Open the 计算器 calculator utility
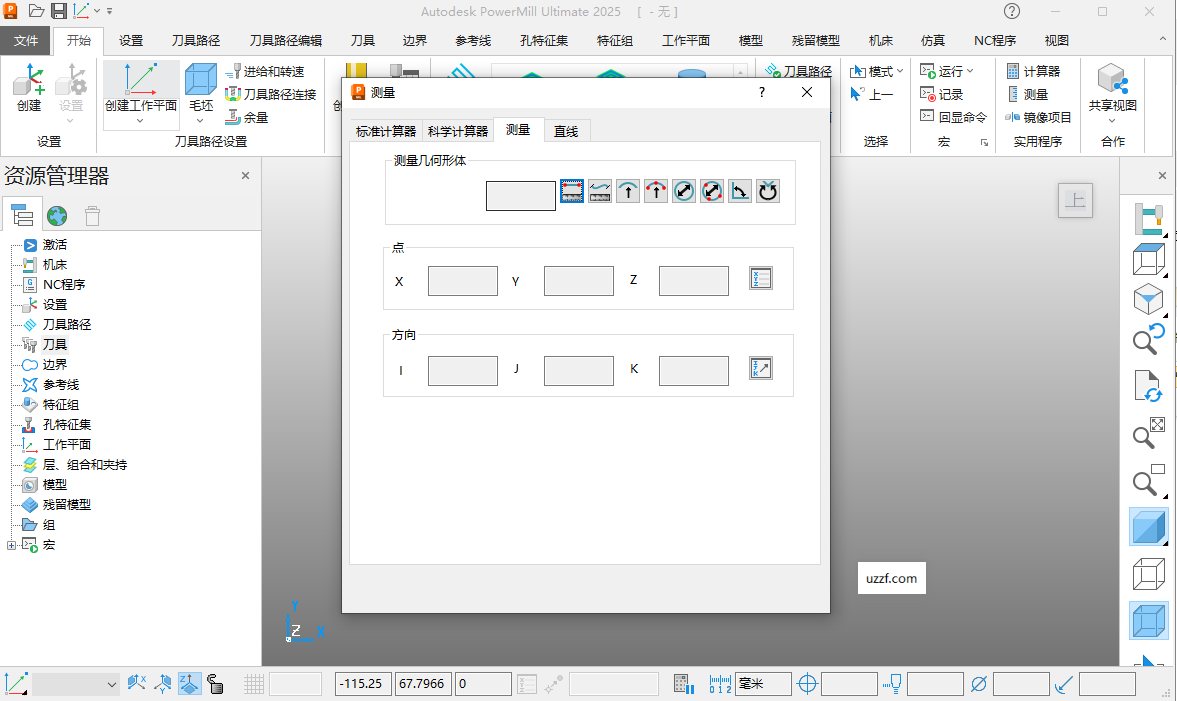Screen dimensions: 1177x701 [1035, 70]
